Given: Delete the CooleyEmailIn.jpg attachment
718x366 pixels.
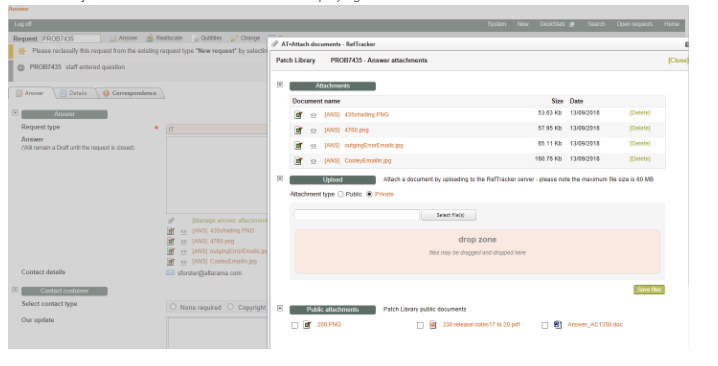Looking at the screenshot, I should pyautogui.click(x=640, y=159).
